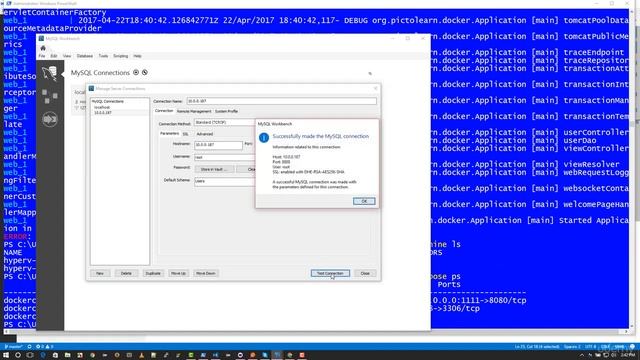The width and height of the screenshot is (640, 360).
Task: Click the Windows Start button
Action: click(x=6, y=355)
